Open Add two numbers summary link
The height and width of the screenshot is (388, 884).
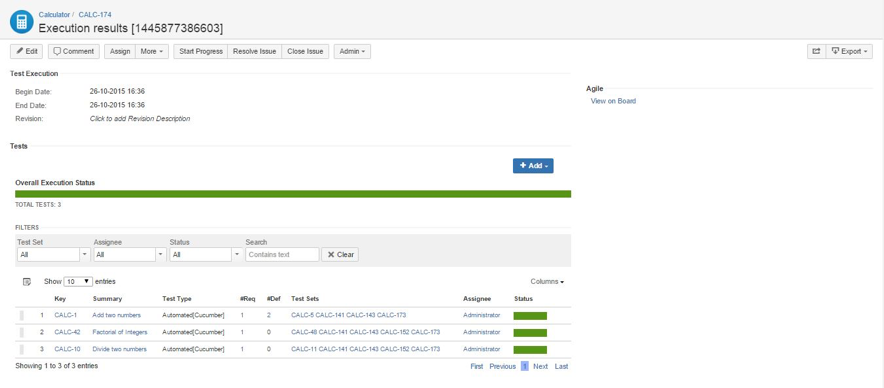117,315
